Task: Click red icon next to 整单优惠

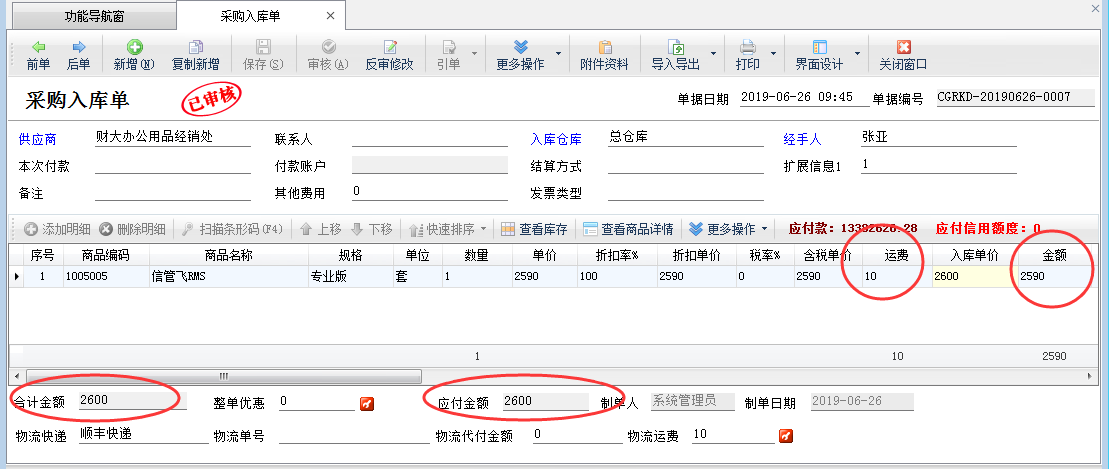Action: point(367,404)
